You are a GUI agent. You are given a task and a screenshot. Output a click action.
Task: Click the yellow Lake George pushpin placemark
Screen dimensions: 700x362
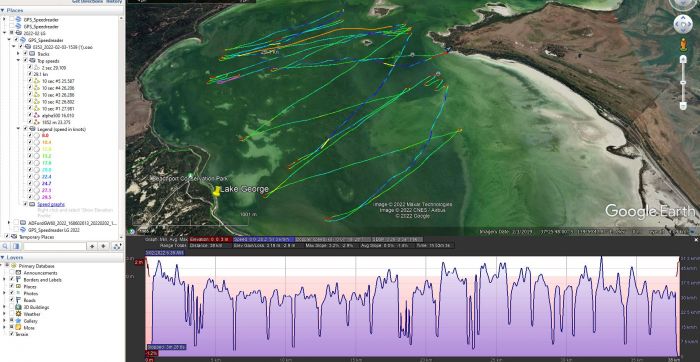click(x=217, y=191)
